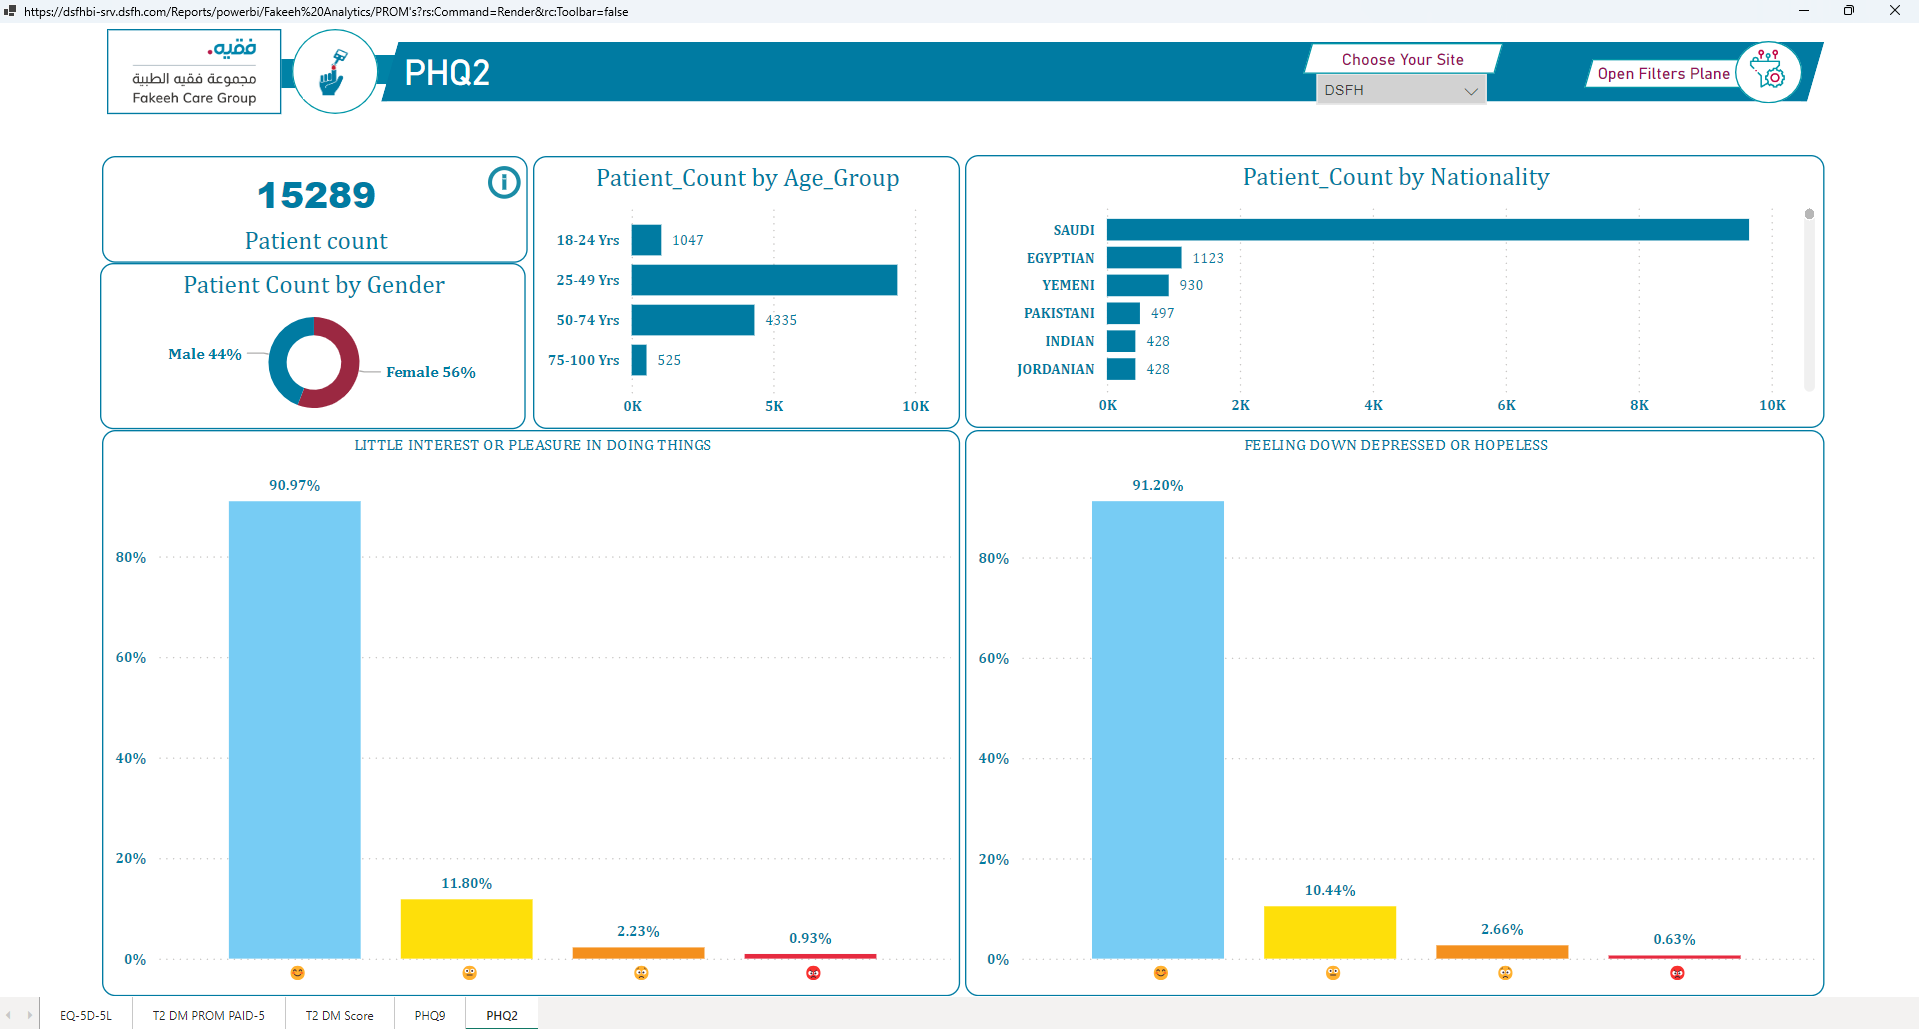The width and height of the screenshot is (1919, 1029).
Task: Click the PHQ2 hand icon in header
Action: coord(334,72)
